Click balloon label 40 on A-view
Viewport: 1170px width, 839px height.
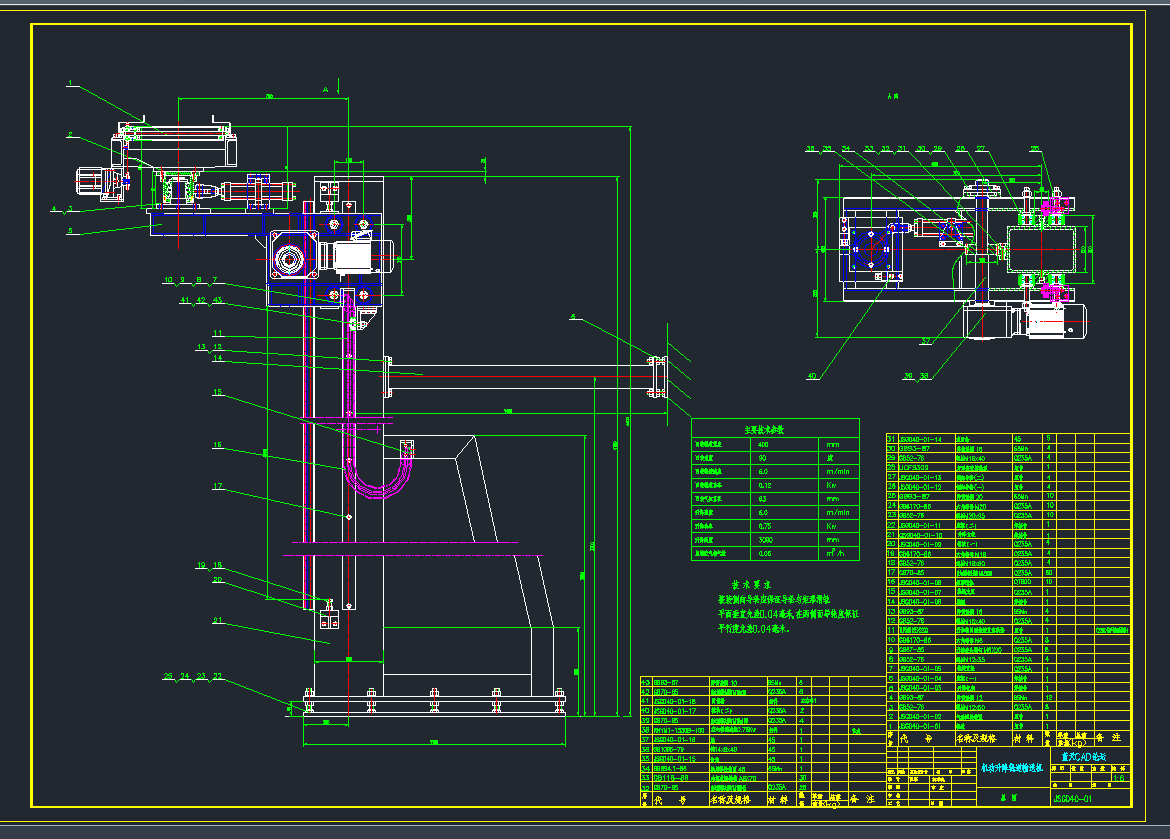click(812, 376)
